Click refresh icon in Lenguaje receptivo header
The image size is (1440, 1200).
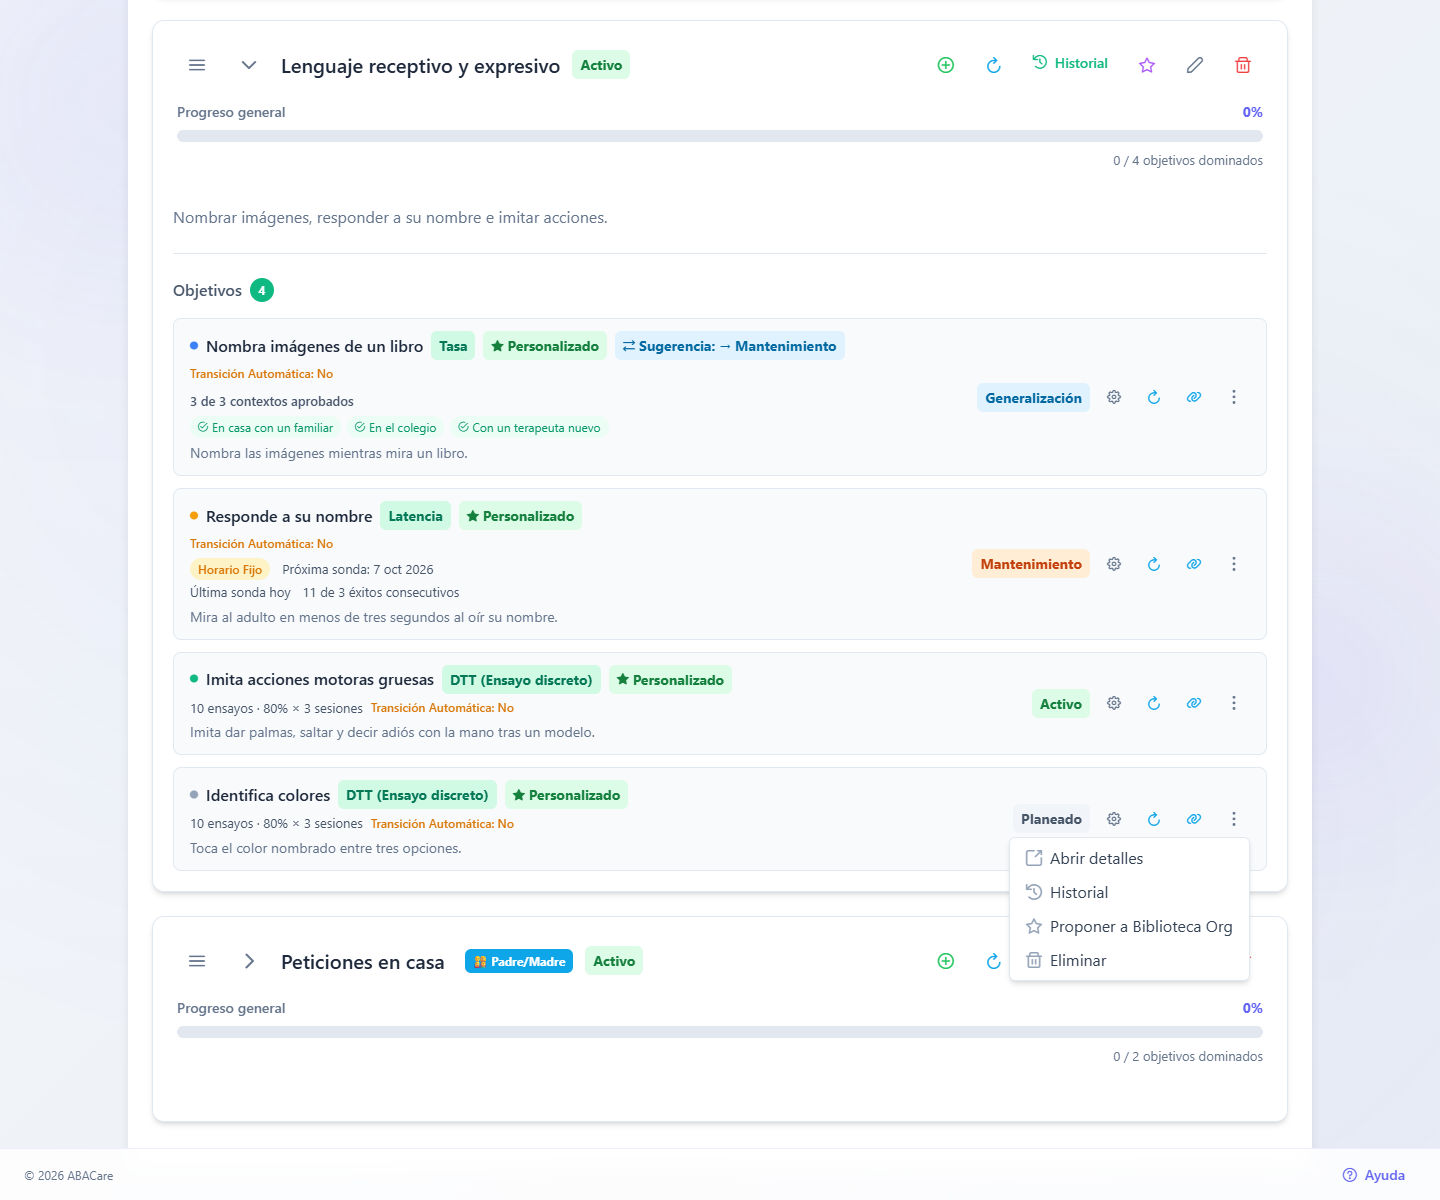pos(994,65)
